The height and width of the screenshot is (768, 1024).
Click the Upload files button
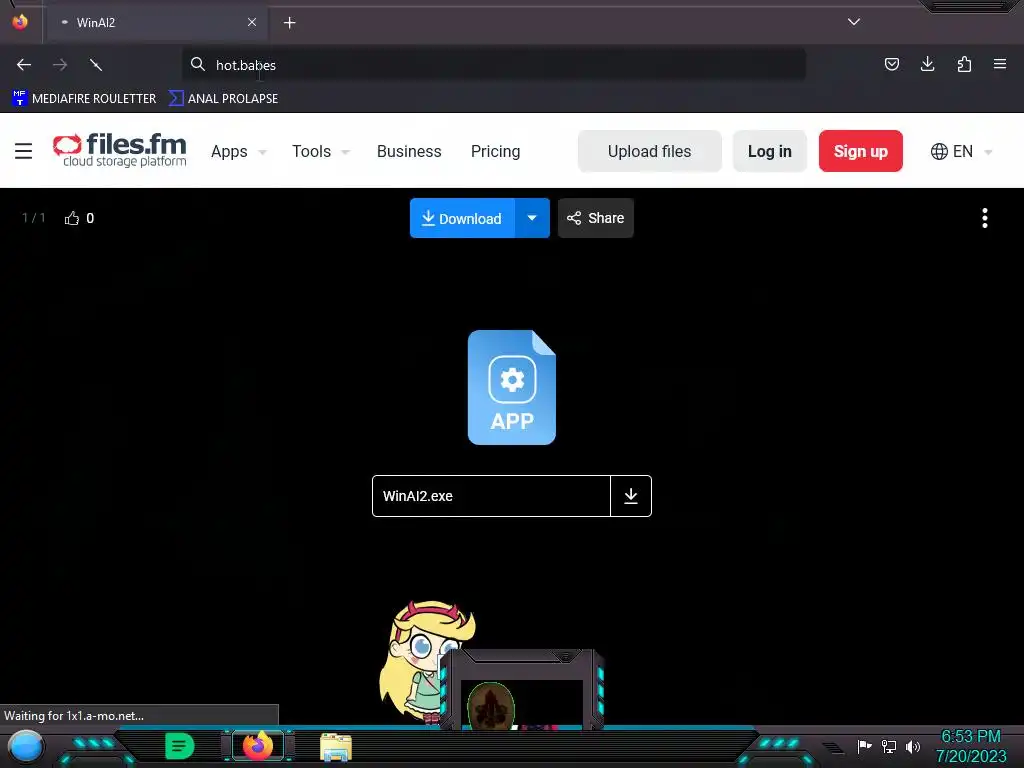(649, 151)
